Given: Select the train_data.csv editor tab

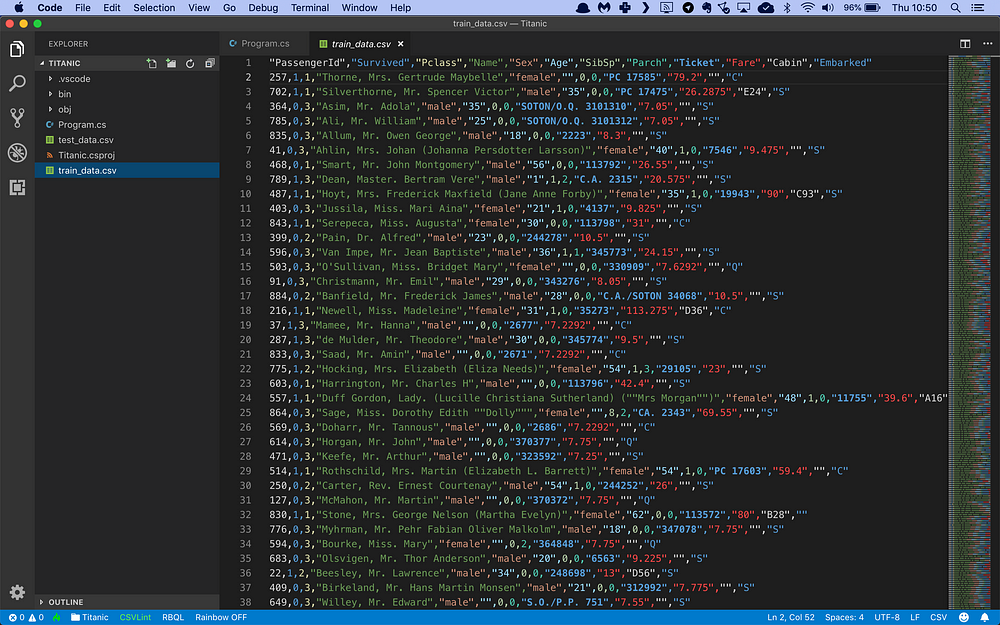Looking at the screenshot, I should coord(361,43).
